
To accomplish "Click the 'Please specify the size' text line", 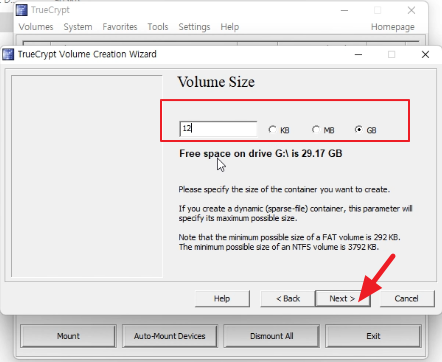I will 284,189.
